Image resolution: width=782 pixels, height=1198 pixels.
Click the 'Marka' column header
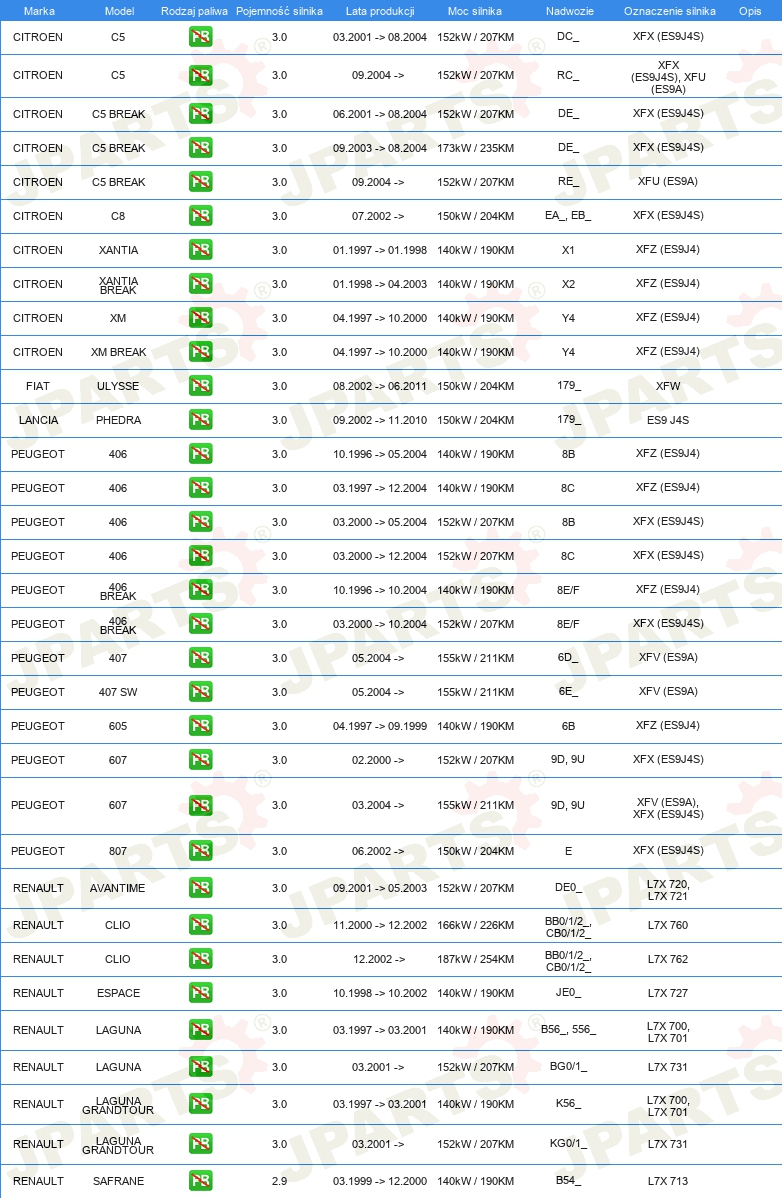pos(39,11)
